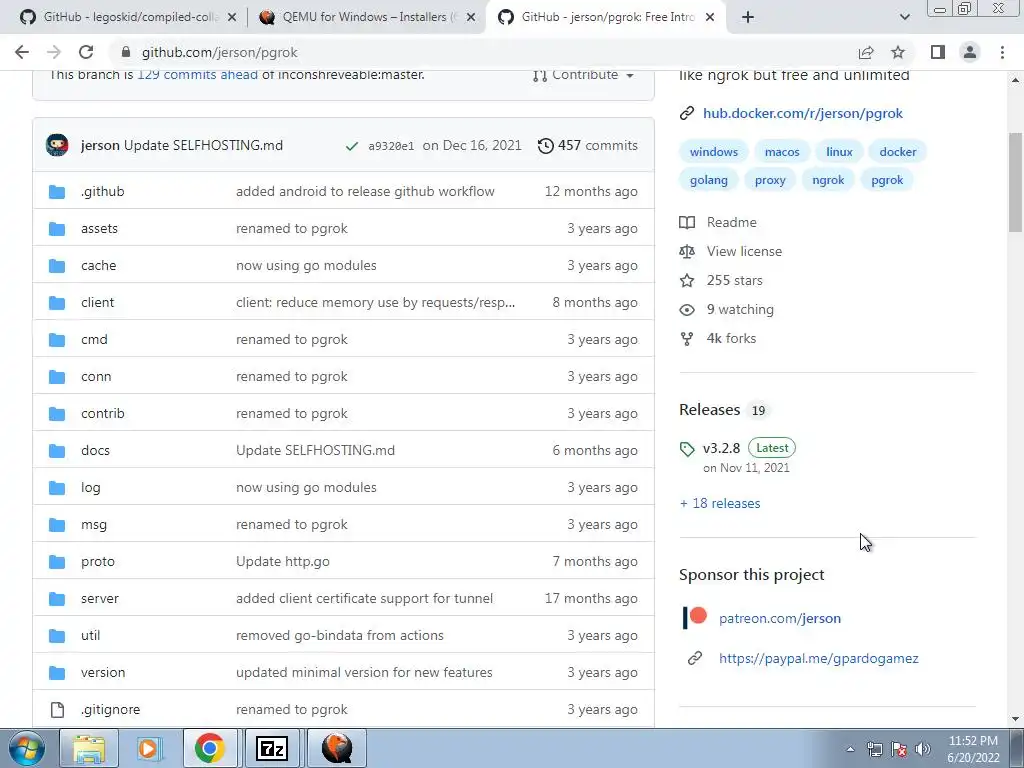Image resolution: width=1024 pixels, height=768 pixels.
Task: Select the ngrok topic tag
Action: (828, 180)
